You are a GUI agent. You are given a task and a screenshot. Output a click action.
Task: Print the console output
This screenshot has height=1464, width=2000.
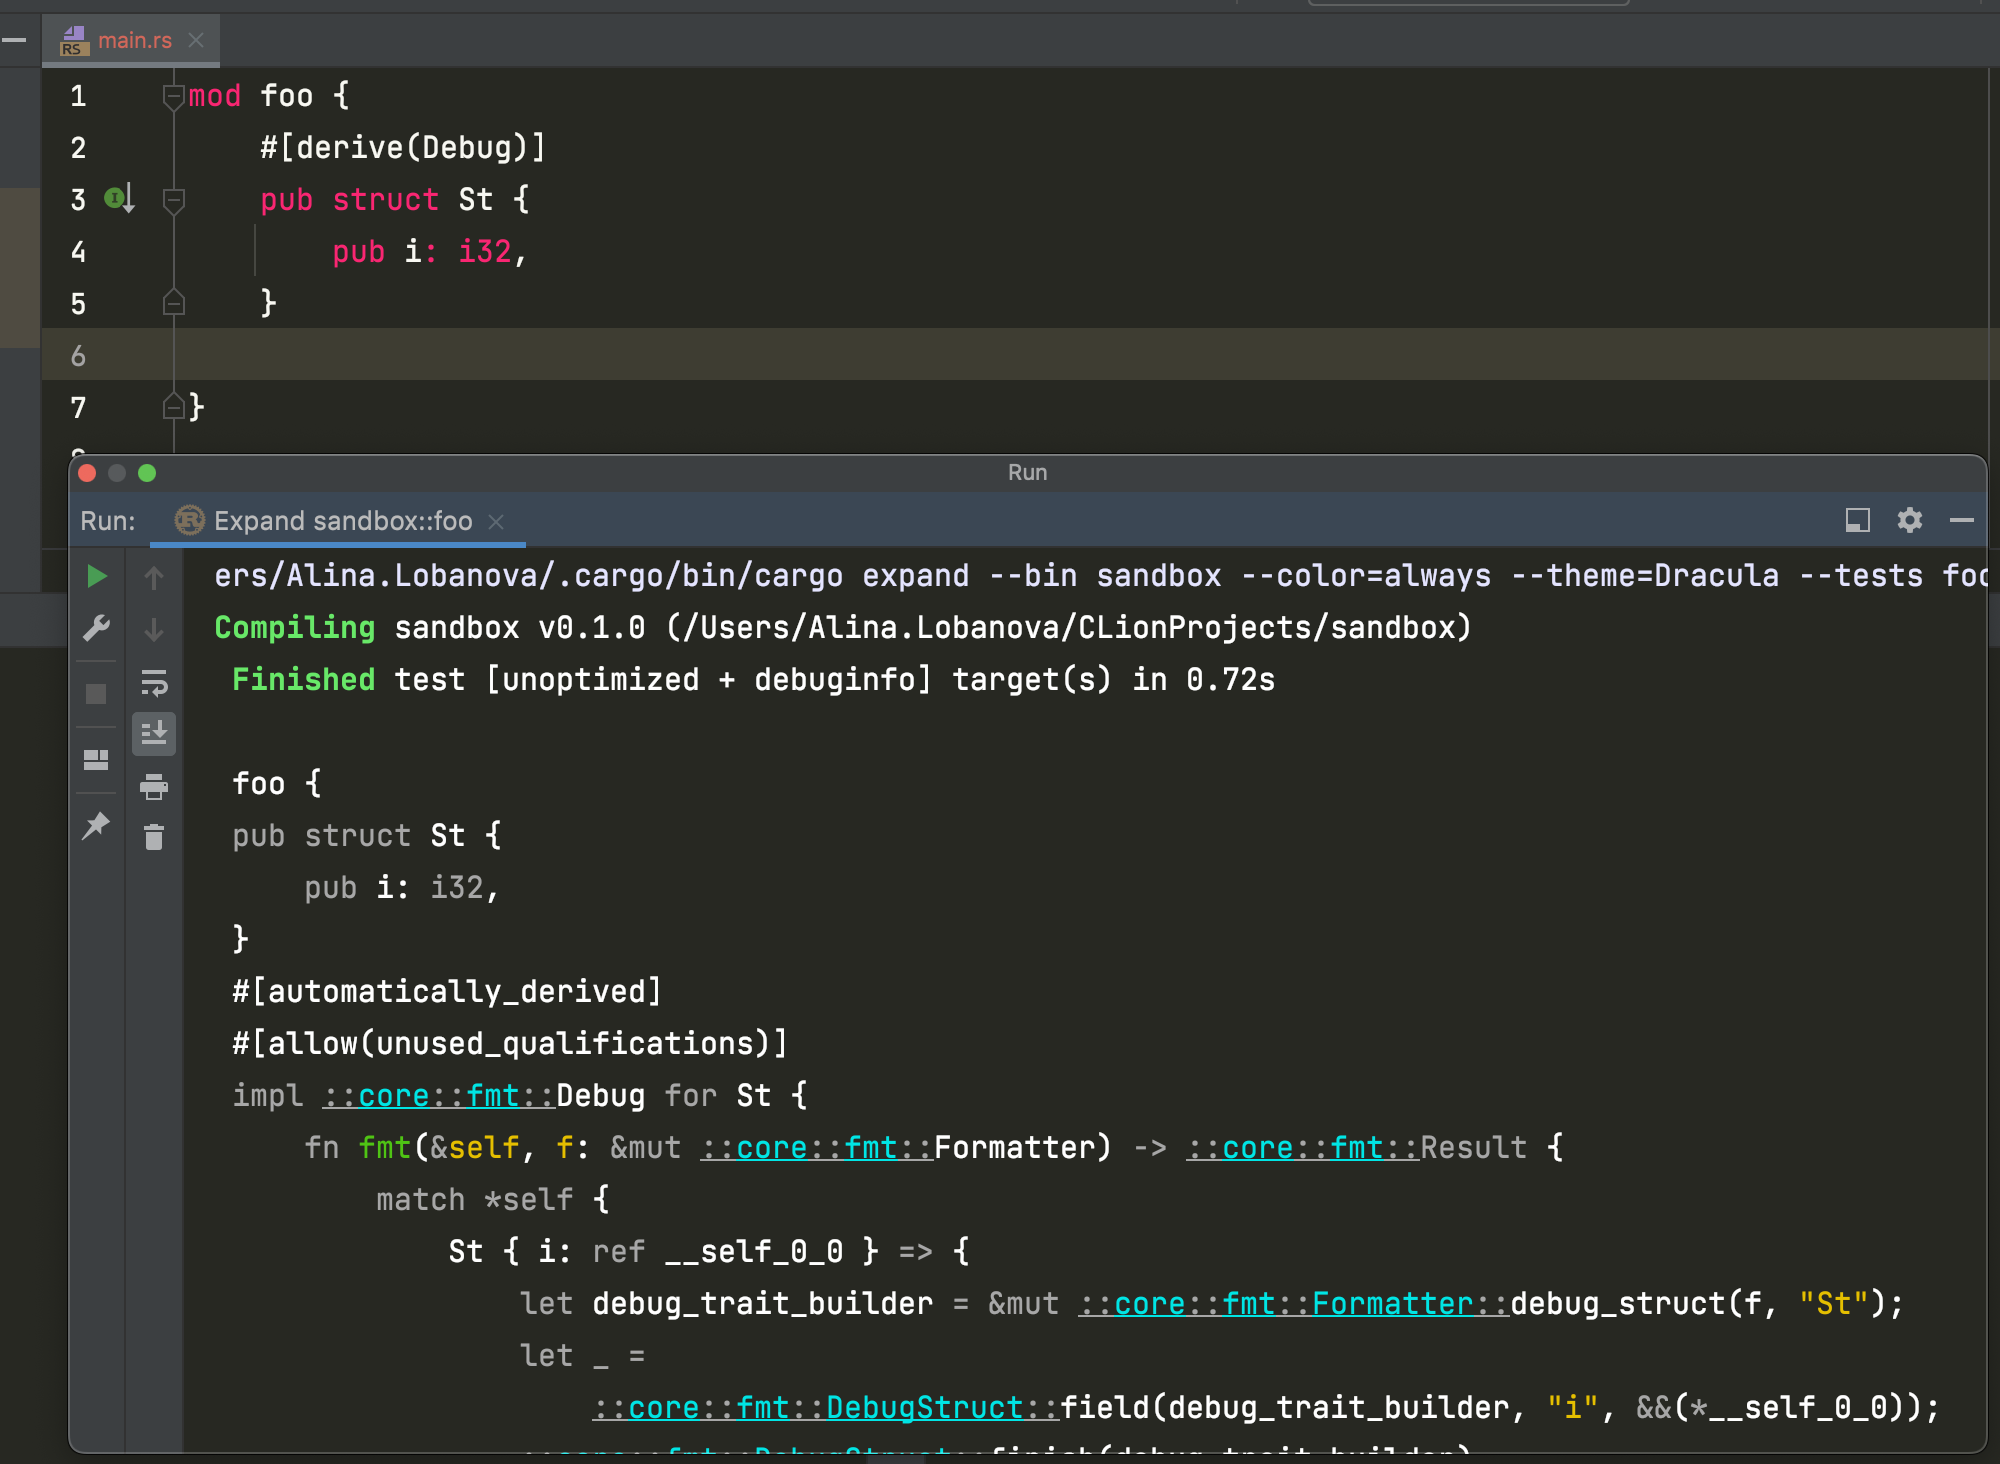pyautogui.click(x=154, y=786)
